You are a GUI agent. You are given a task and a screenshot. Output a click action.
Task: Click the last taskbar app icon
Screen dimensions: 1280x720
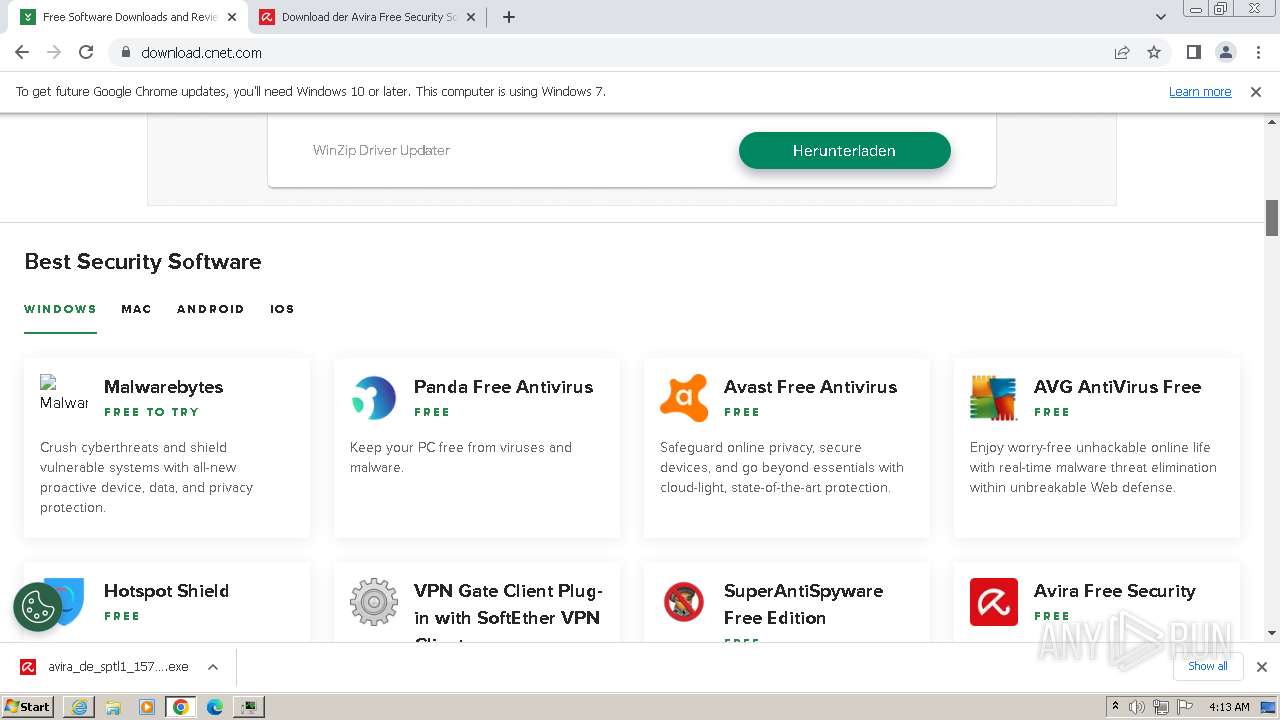pyautogui.click(x=249, y=707)
